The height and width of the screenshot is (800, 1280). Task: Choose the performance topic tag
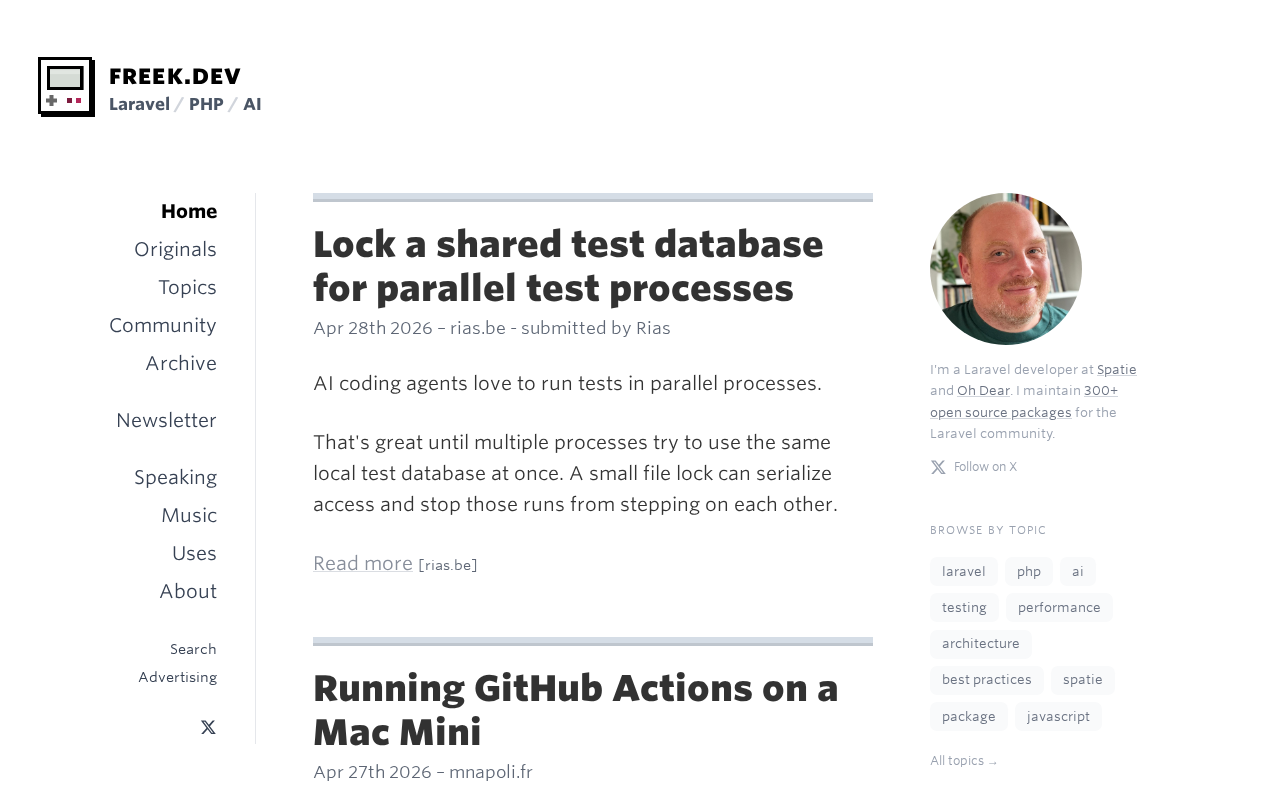point(1059,607)
